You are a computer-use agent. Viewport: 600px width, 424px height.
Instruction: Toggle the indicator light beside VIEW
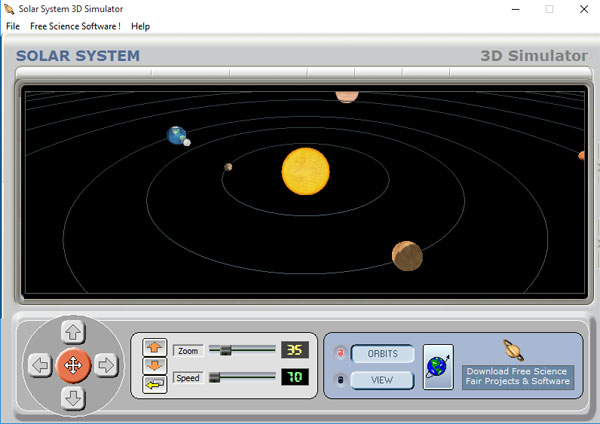click(x=339, y=380)
